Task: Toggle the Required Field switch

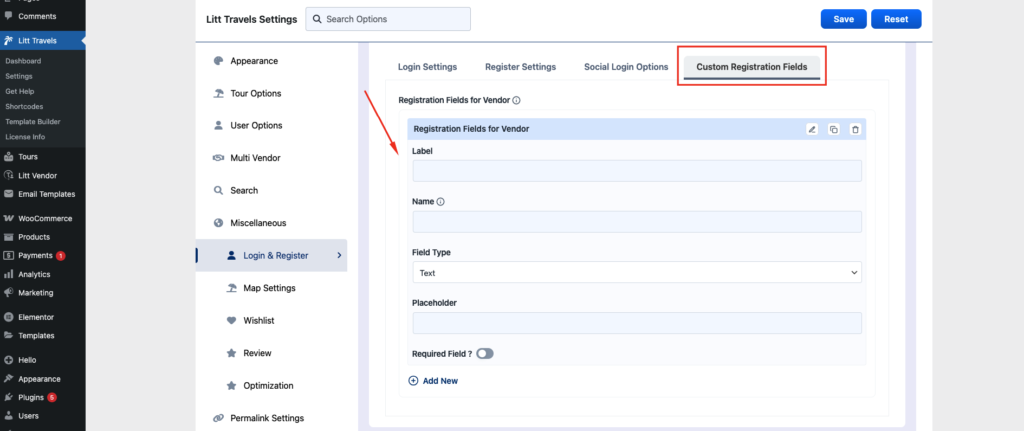Action: pyautogui.click(x=485, y=353)
